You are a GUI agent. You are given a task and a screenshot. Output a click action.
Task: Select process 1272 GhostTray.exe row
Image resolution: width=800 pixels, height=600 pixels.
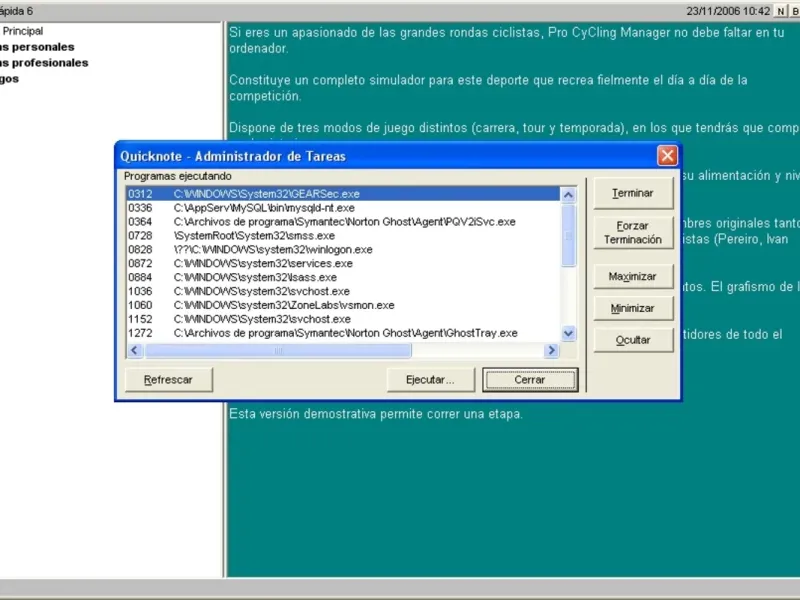[x=343, y=333]
